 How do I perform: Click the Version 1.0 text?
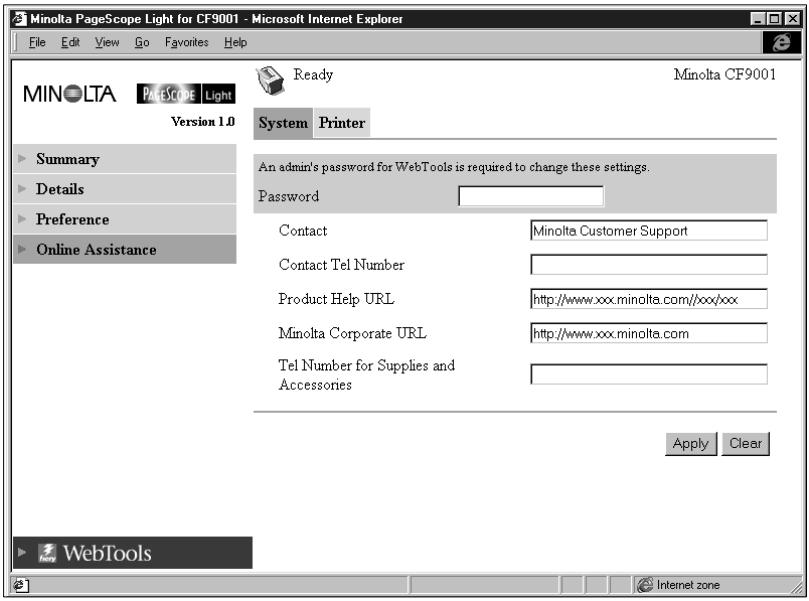click(203, 122)
